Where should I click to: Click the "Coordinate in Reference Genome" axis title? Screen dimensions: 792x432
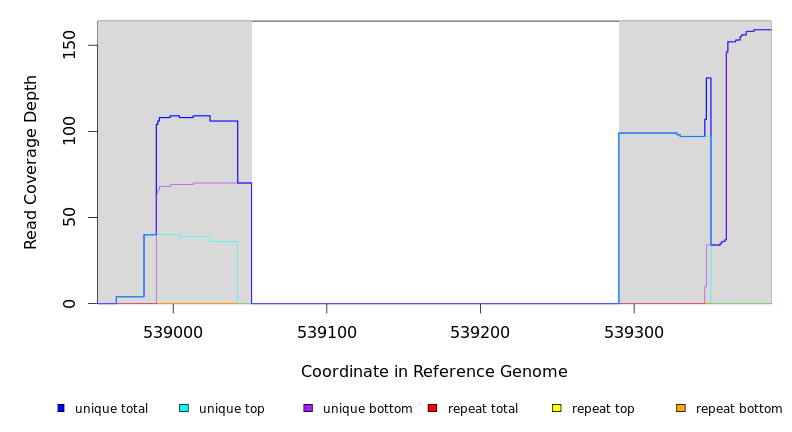click(x=434, y=372)
